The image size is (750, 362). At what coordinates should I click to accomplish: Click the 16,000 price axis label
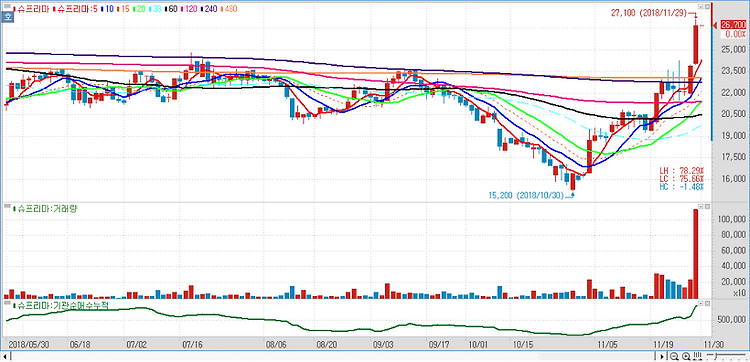(x=733, y=179)
